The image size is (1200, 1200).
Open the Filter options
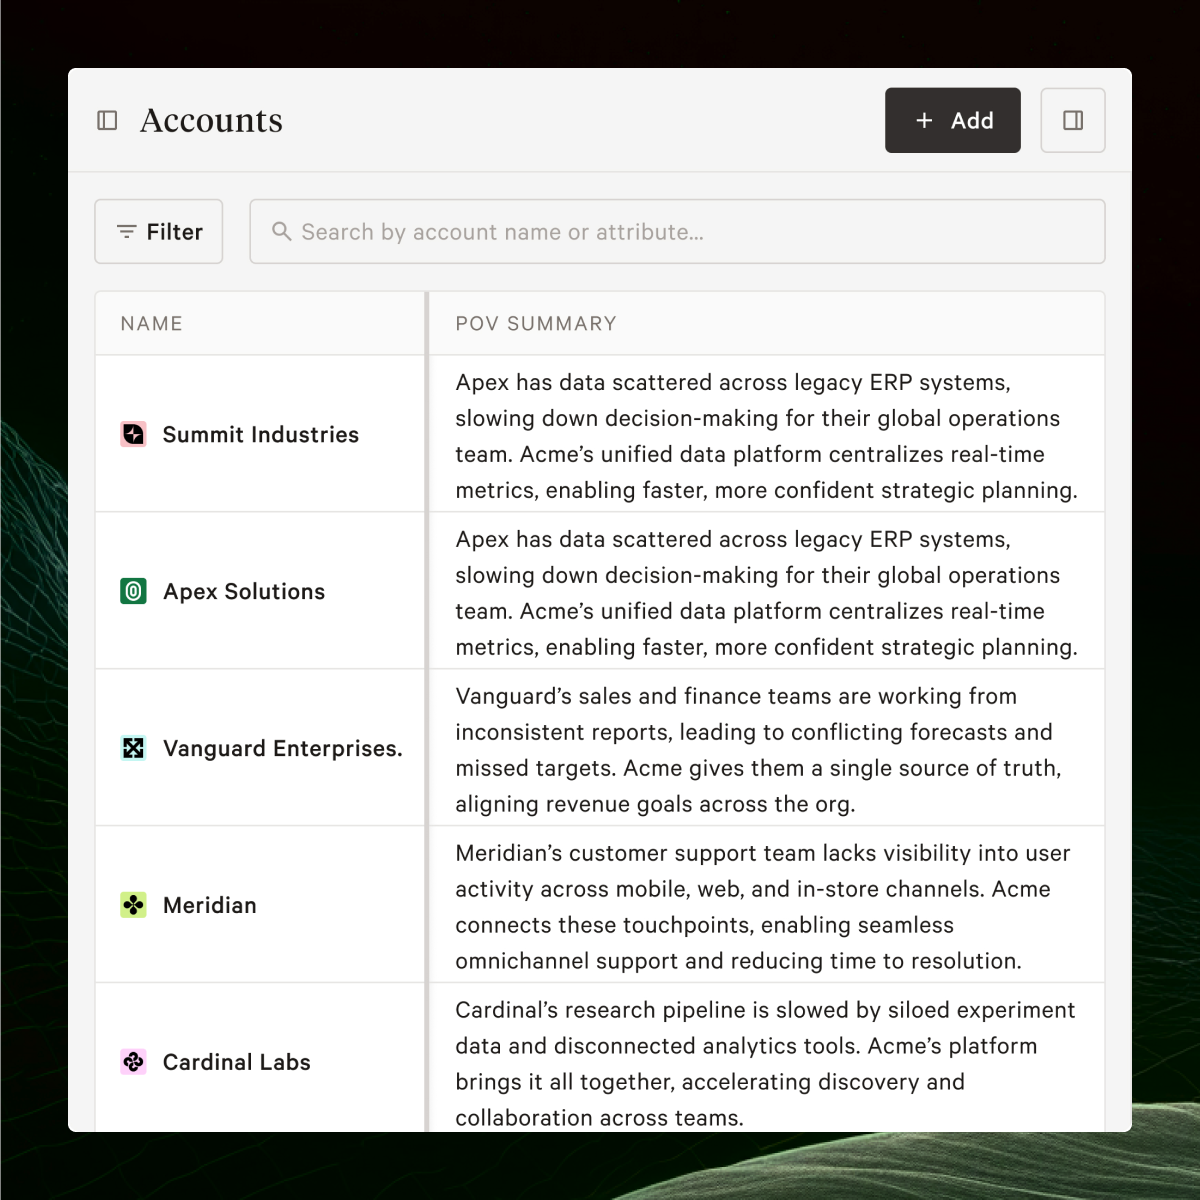pyautogui.click(x=159, y=231)
